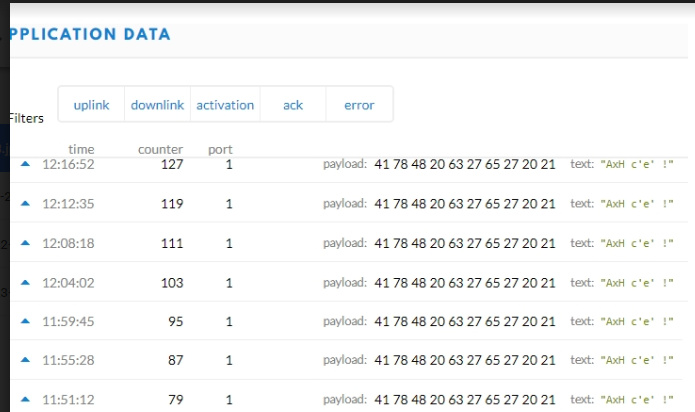
Task: Select the error filter tab
Action: tap(359, 105)
